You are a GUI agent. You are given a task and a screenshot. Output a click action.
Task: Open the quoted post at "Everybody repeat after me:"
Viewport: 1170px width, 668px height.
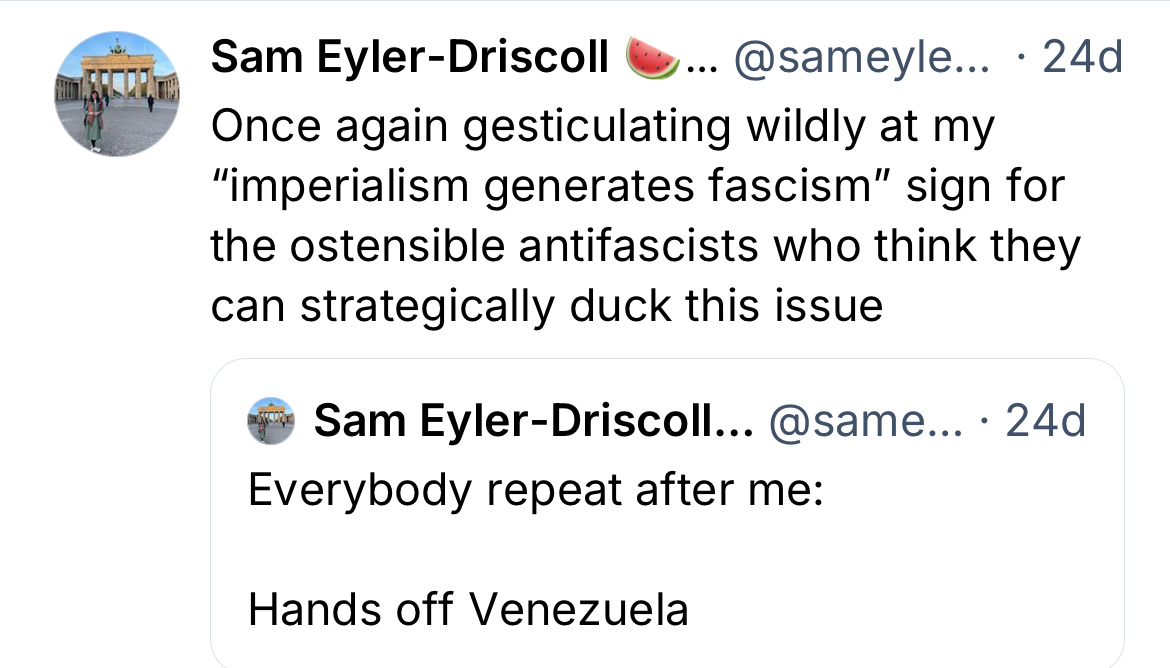coord(535,490)
